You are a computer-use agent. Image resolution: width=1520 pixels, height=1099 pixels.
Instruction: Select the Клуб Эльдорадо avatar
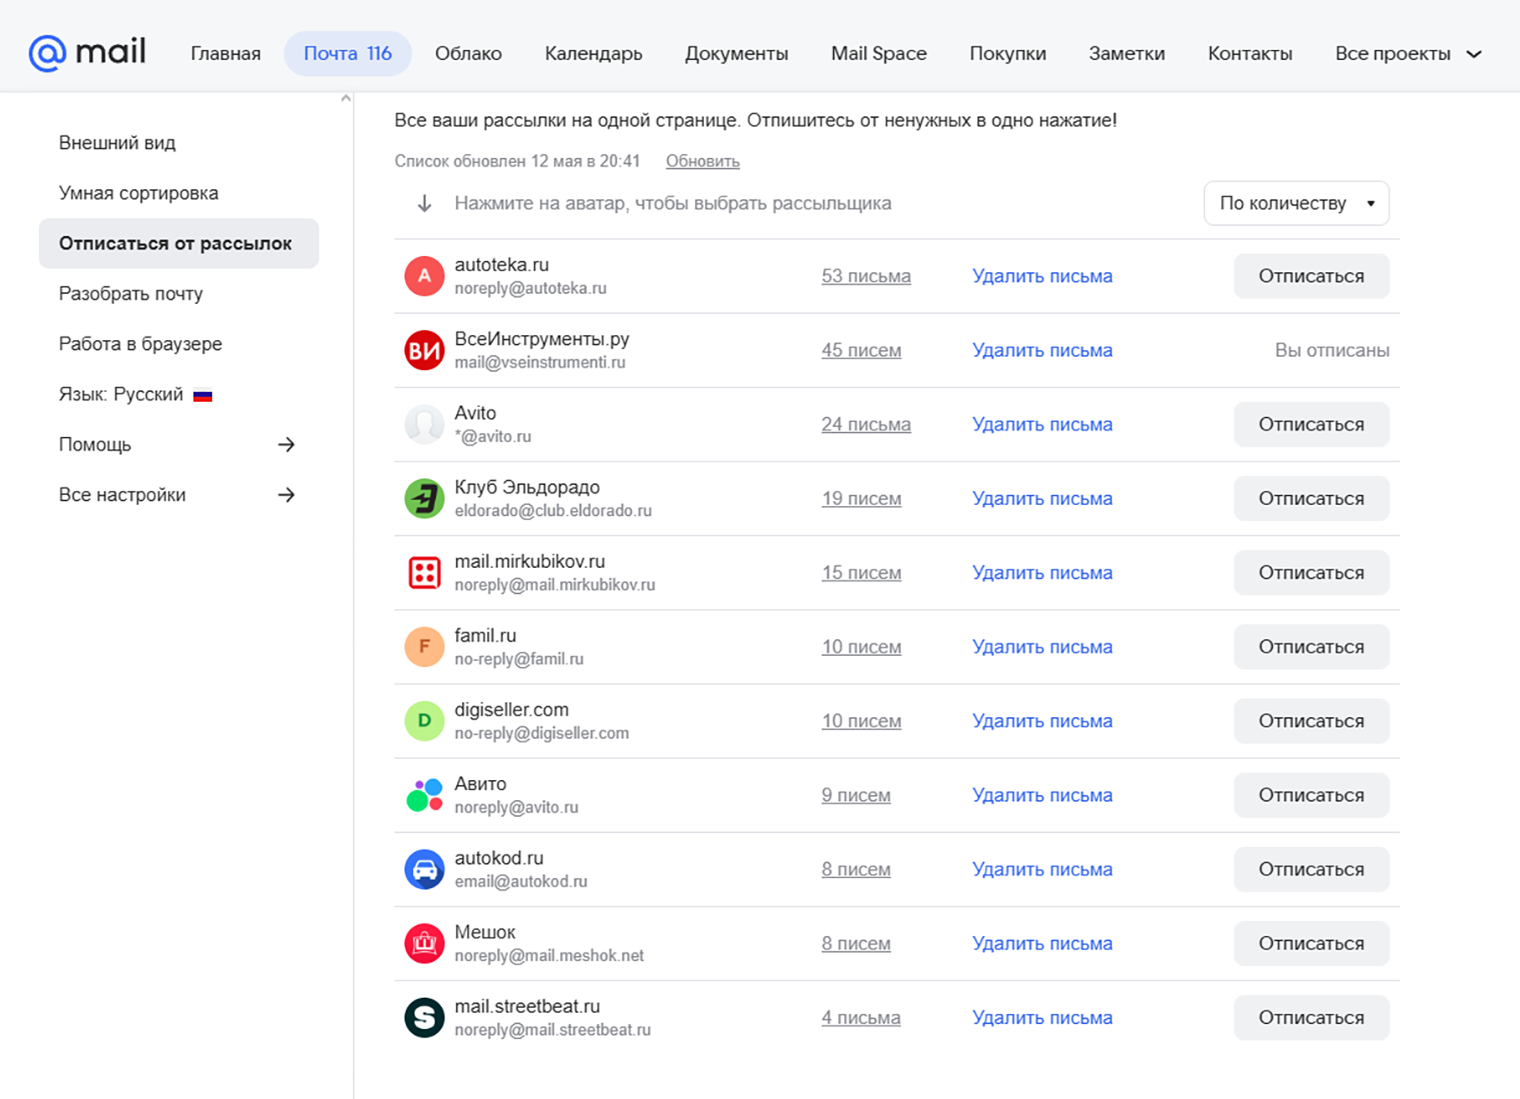424,498
